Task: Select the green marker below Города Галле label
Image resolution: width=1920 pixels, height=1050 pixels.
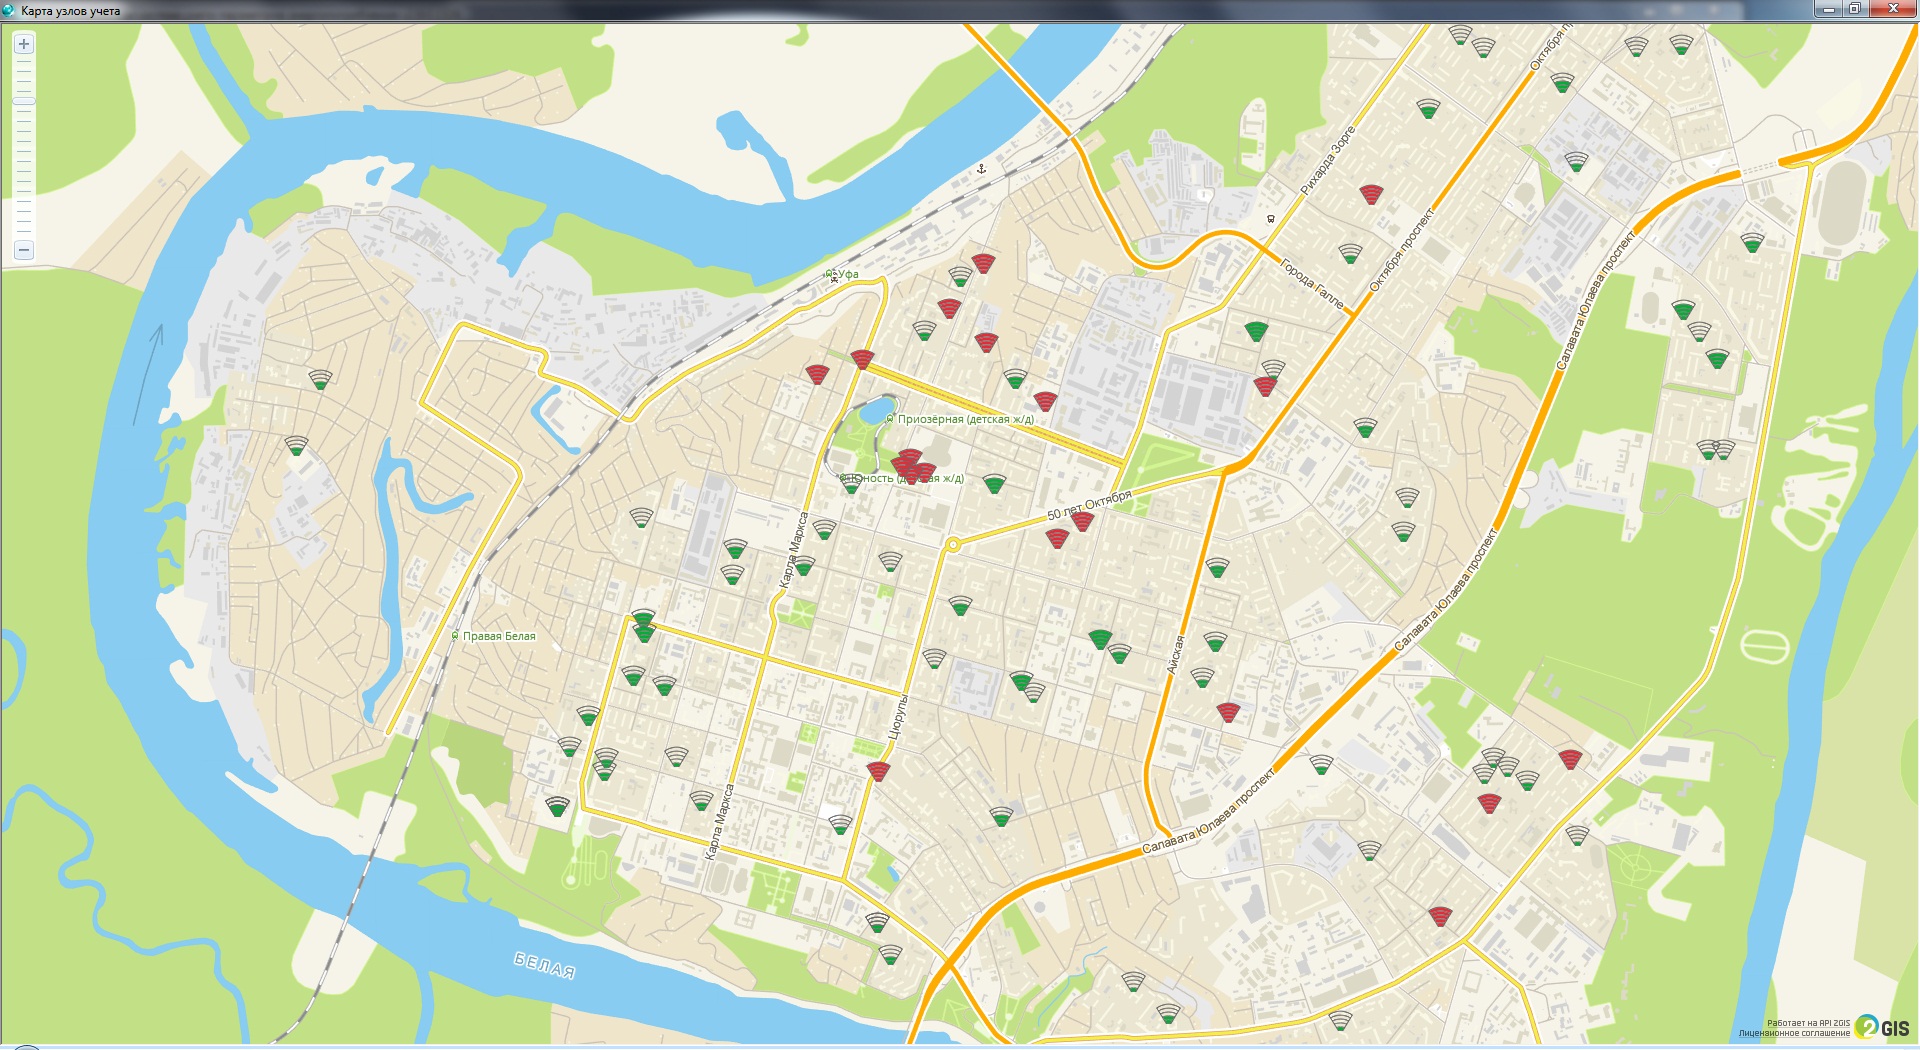Action: click(x=1256, y=331)
